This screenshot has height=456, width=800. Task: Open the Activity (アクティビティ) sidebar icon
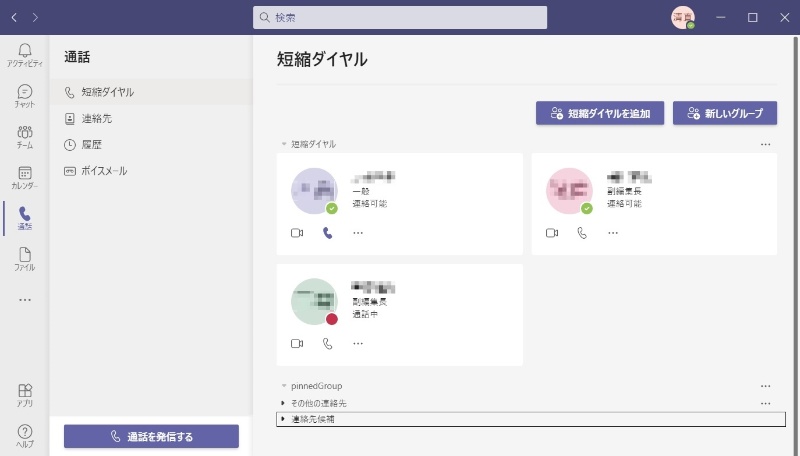[x=24, y=54]
